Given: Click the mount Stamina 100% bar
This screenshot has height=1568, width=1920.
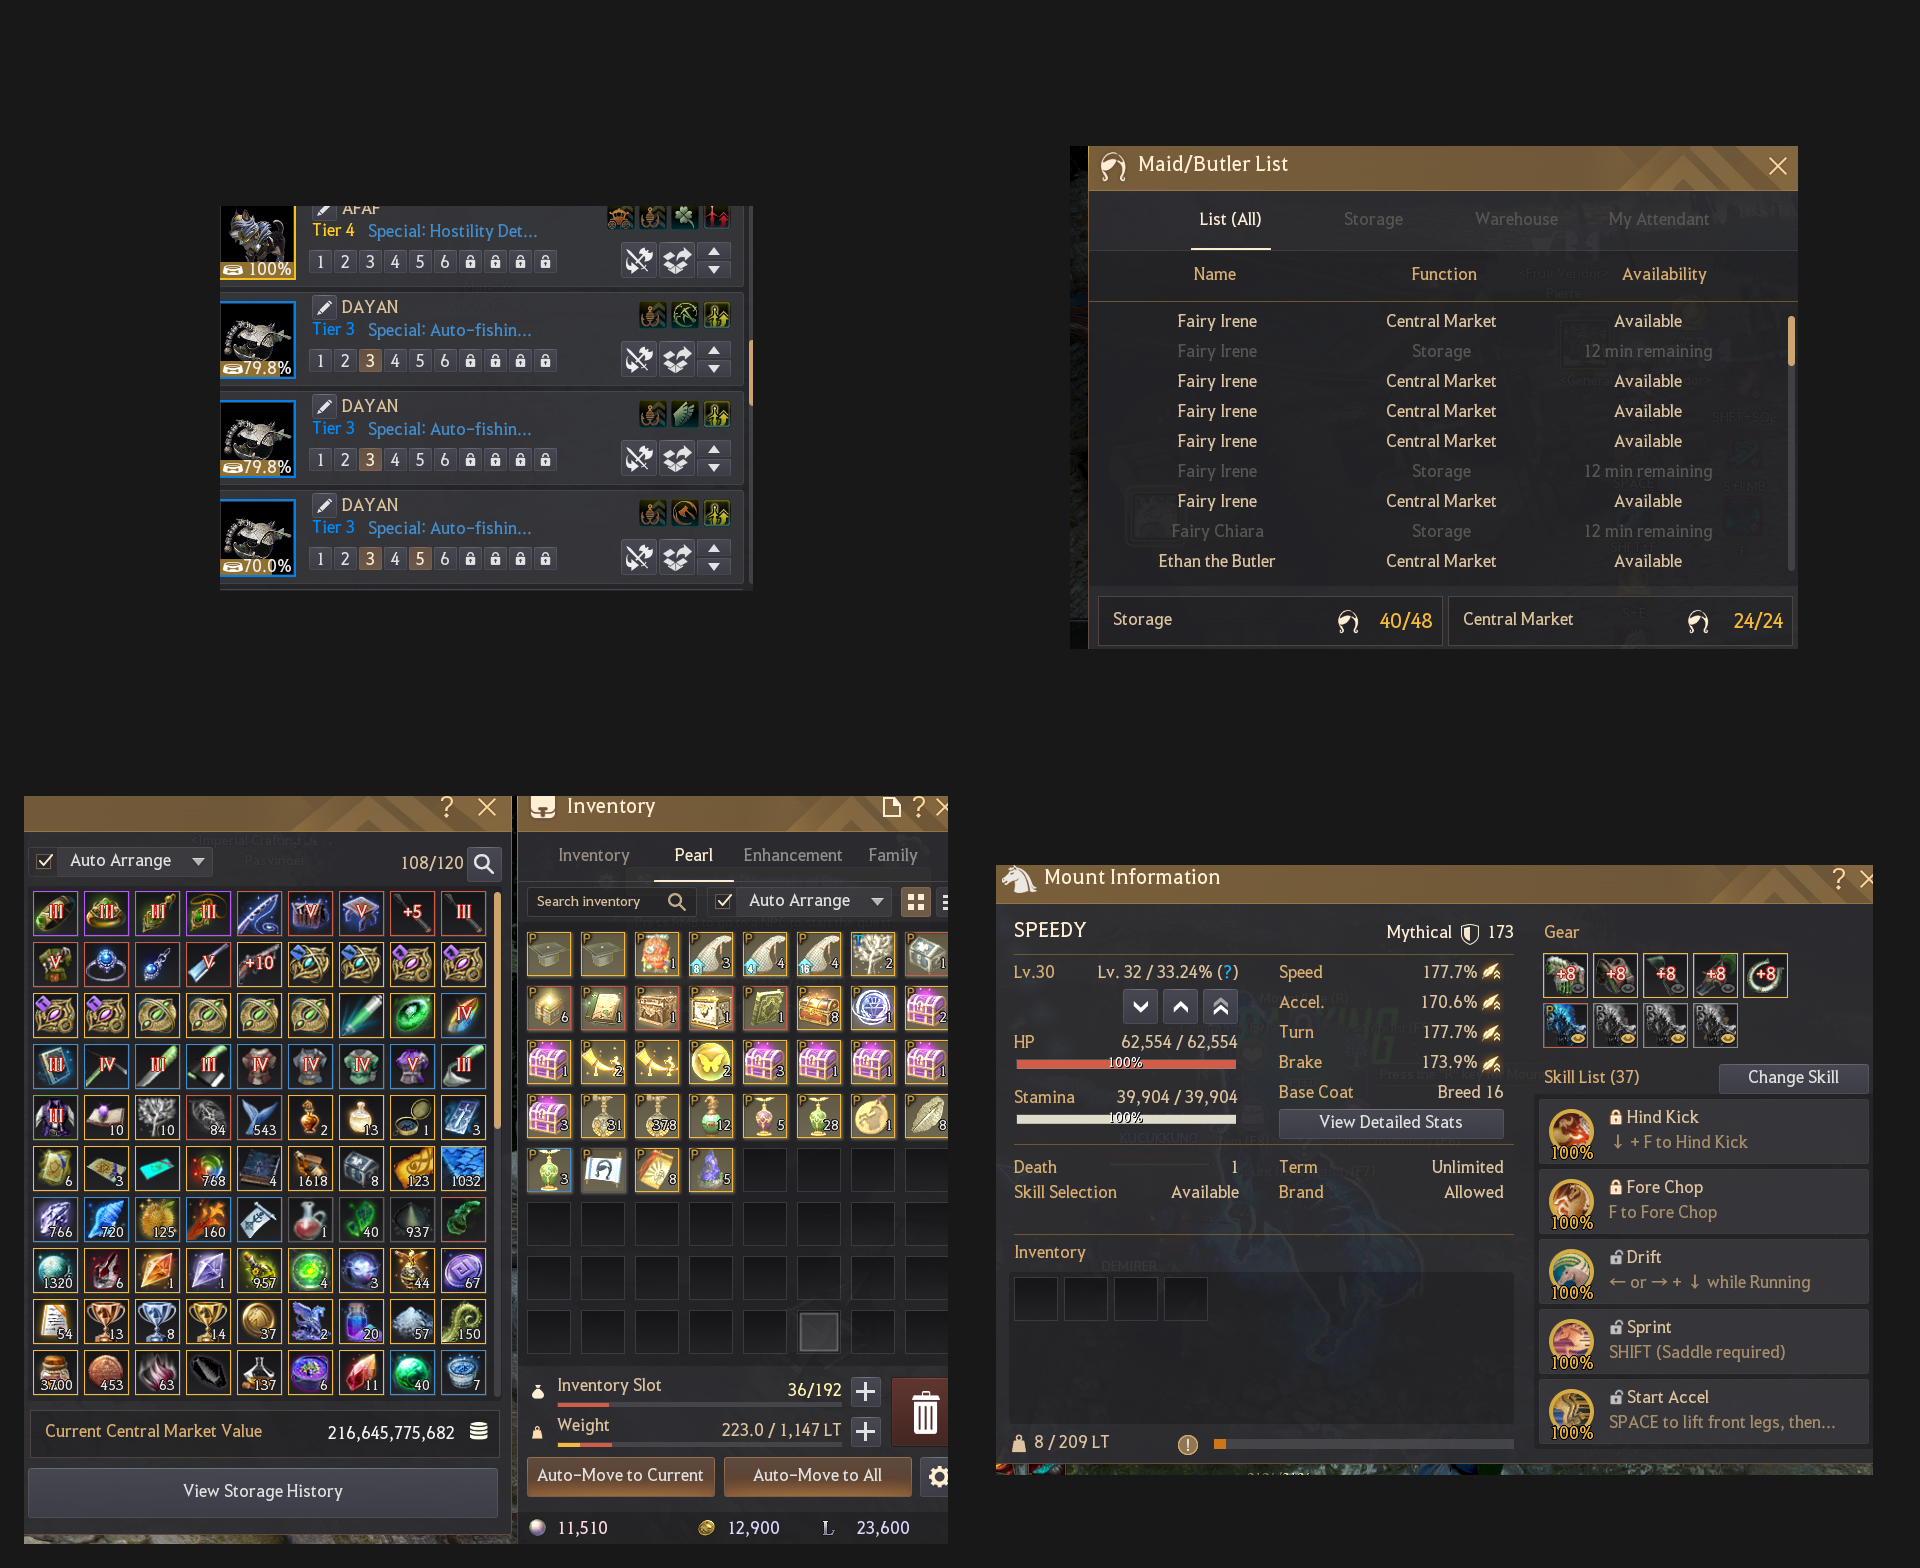Looking at the screenshot, I should point(1126,1118).
